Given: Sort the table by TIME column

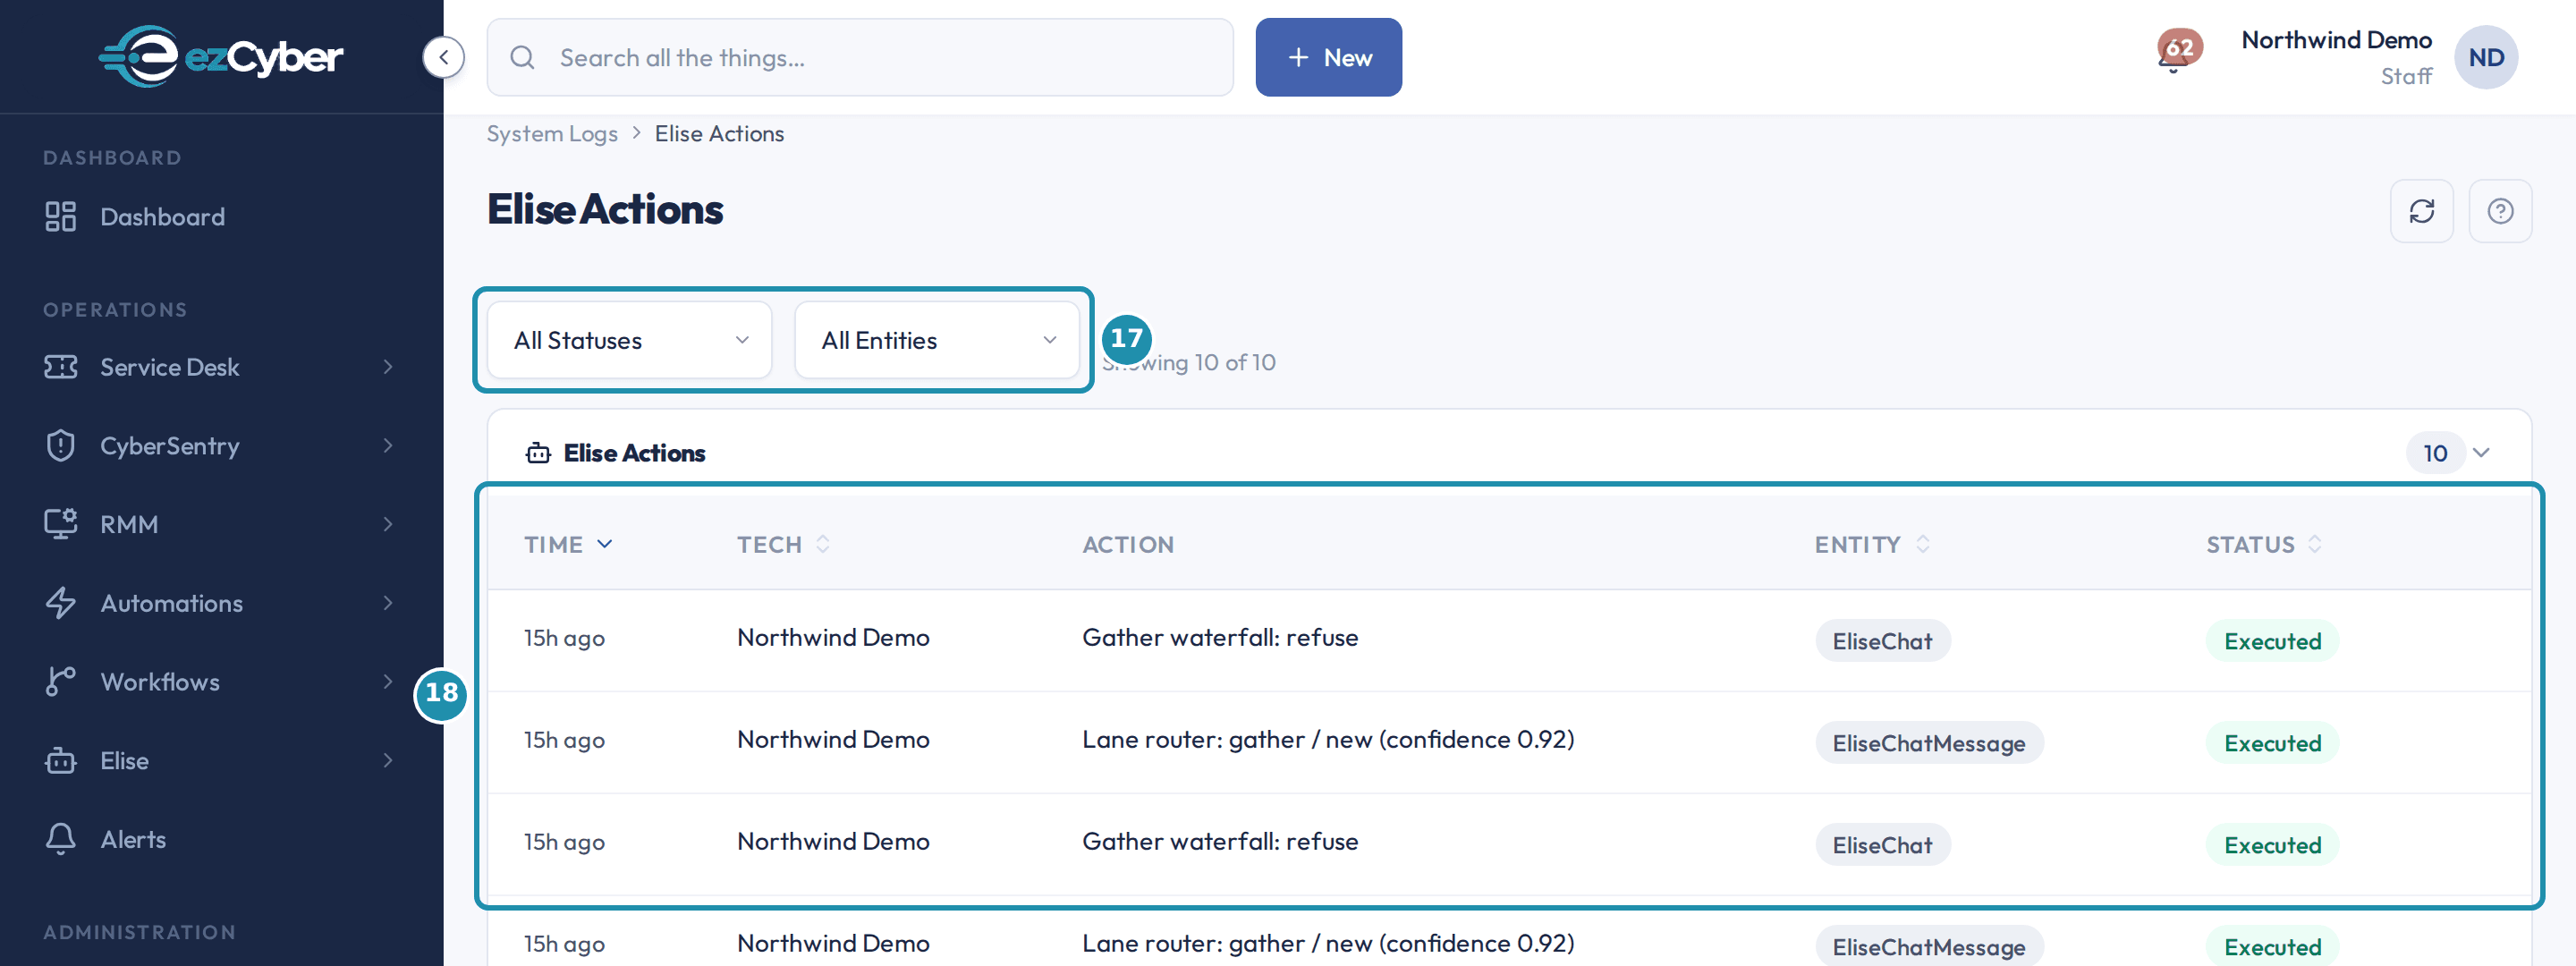Looking at the screenshot, I should click(567, 544).
